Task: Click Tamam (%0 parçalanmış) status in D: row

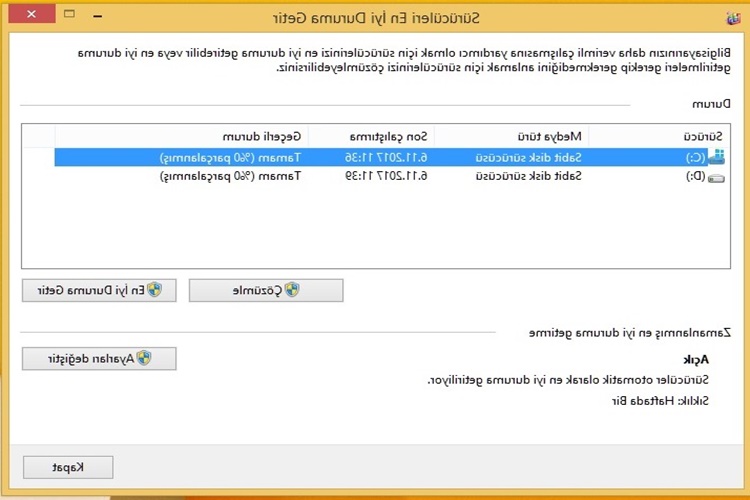Action: click(230, 176)
